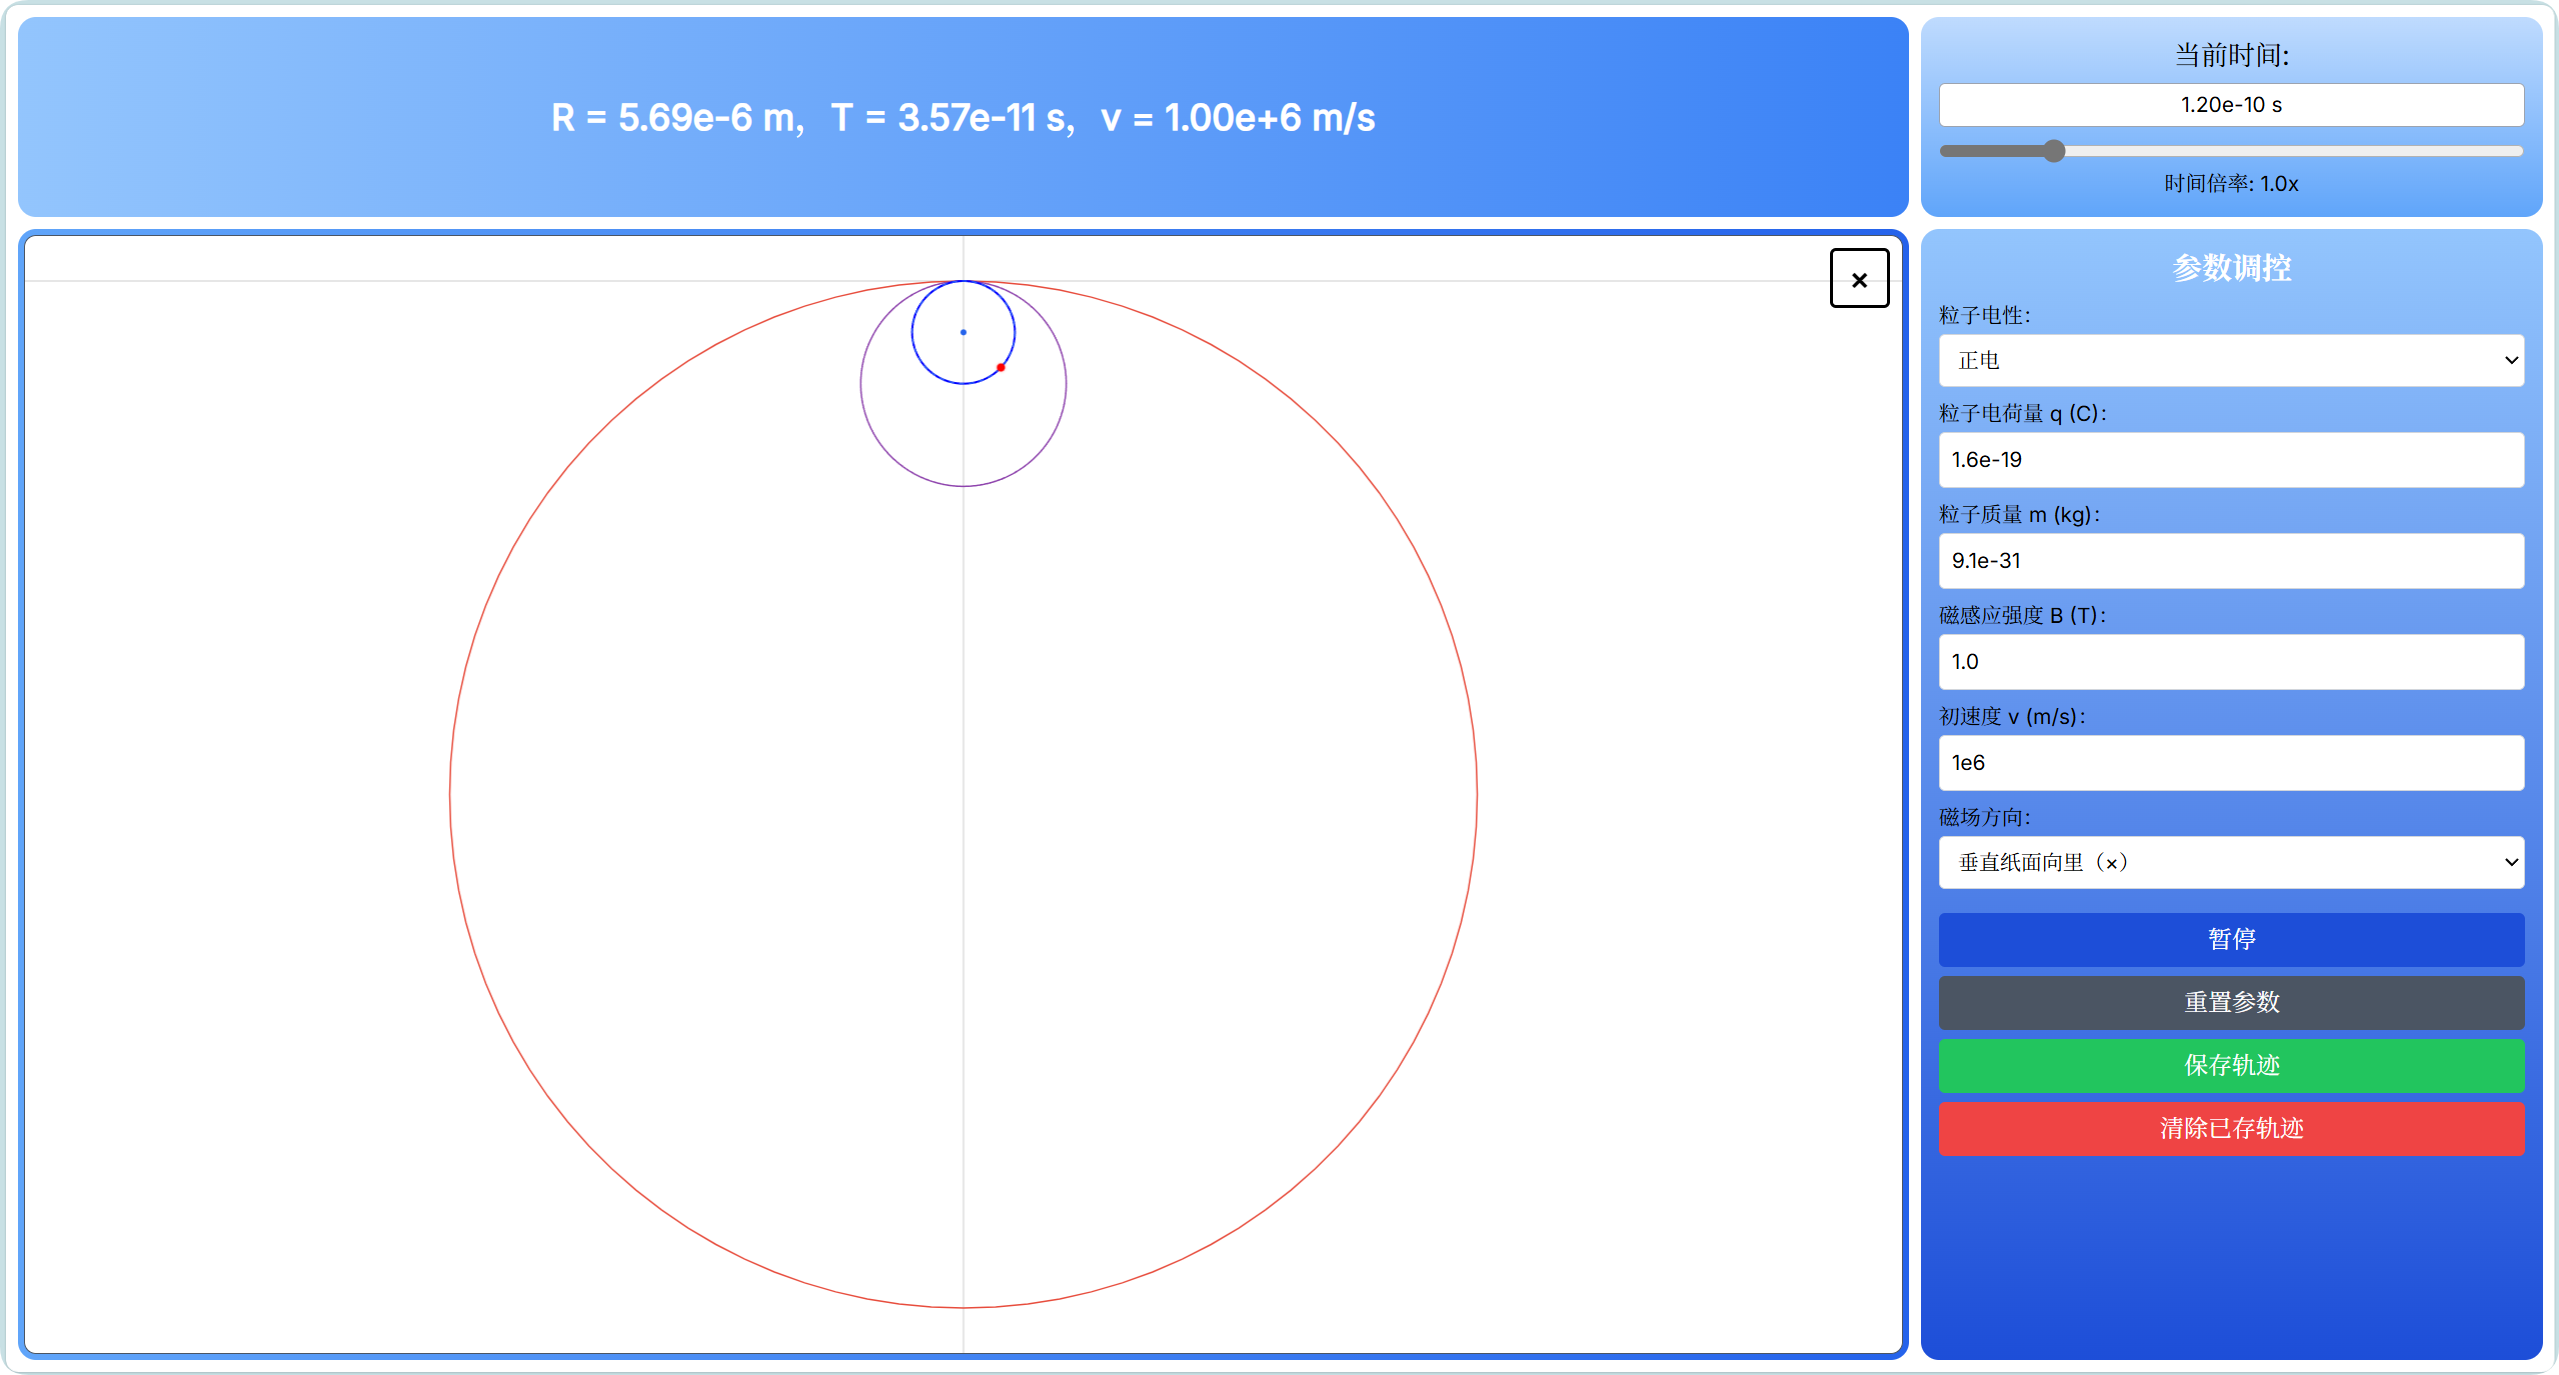Click the right end of 时间倍率 slider track
2559x1375 pixels.
tap(2518, 151)
